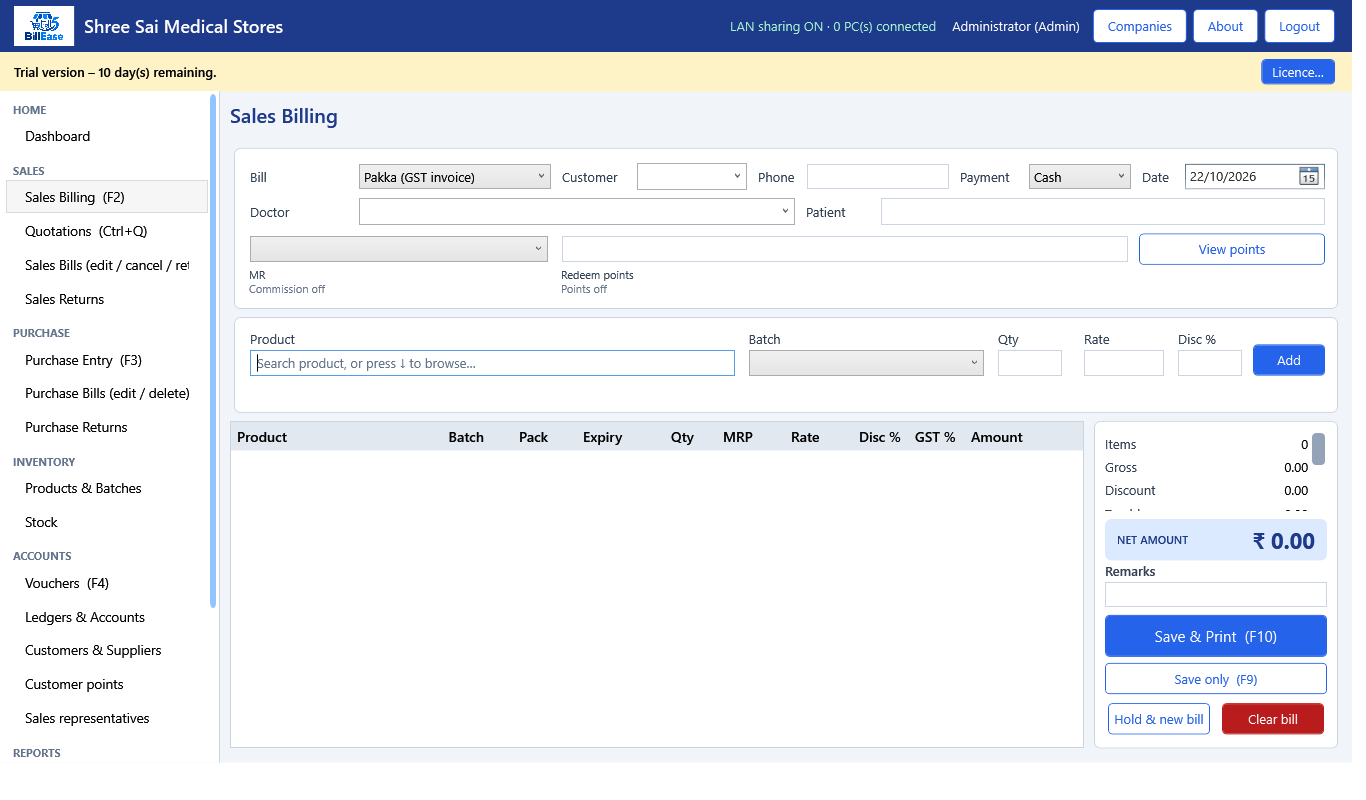Add the product to the bill

tap(1289, 360)
